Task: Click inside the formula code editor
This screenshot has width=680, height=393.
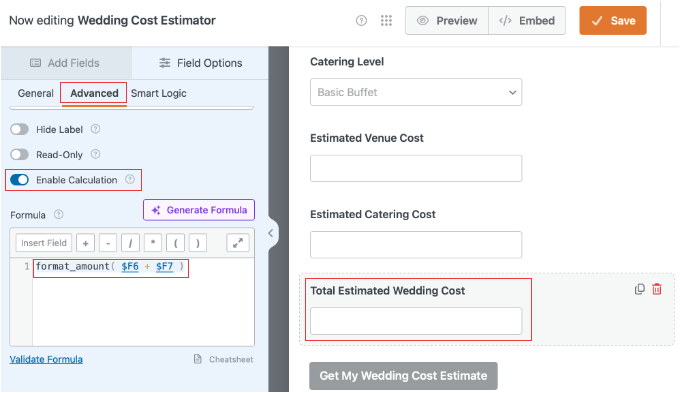Action: click(x=143, y=302)
